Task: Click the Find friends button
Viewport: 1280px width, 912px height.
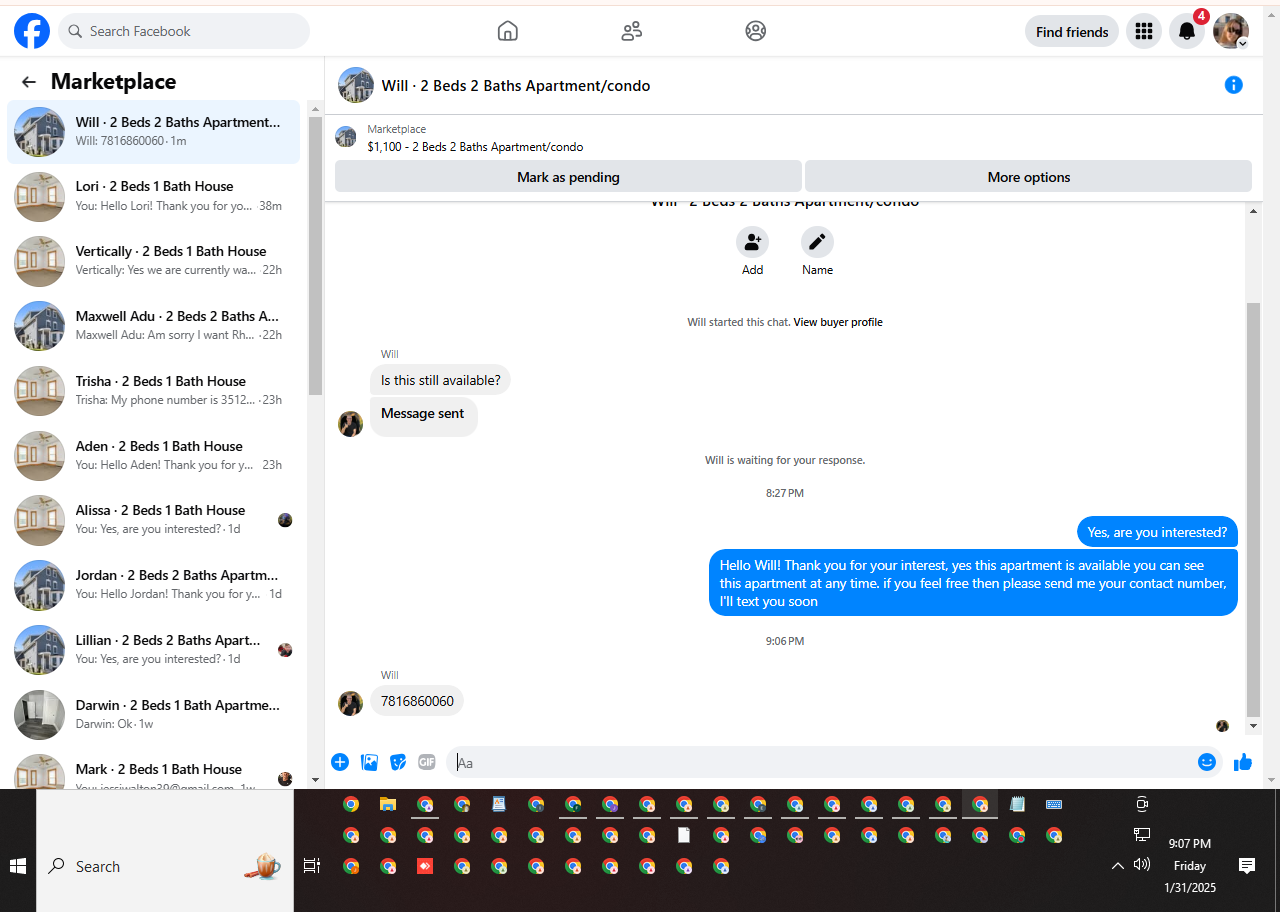Action: 1072,32
